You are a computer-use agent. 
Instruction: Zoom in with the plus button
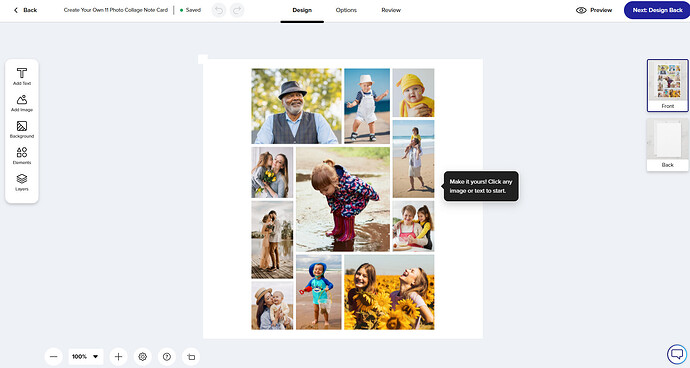118,357
